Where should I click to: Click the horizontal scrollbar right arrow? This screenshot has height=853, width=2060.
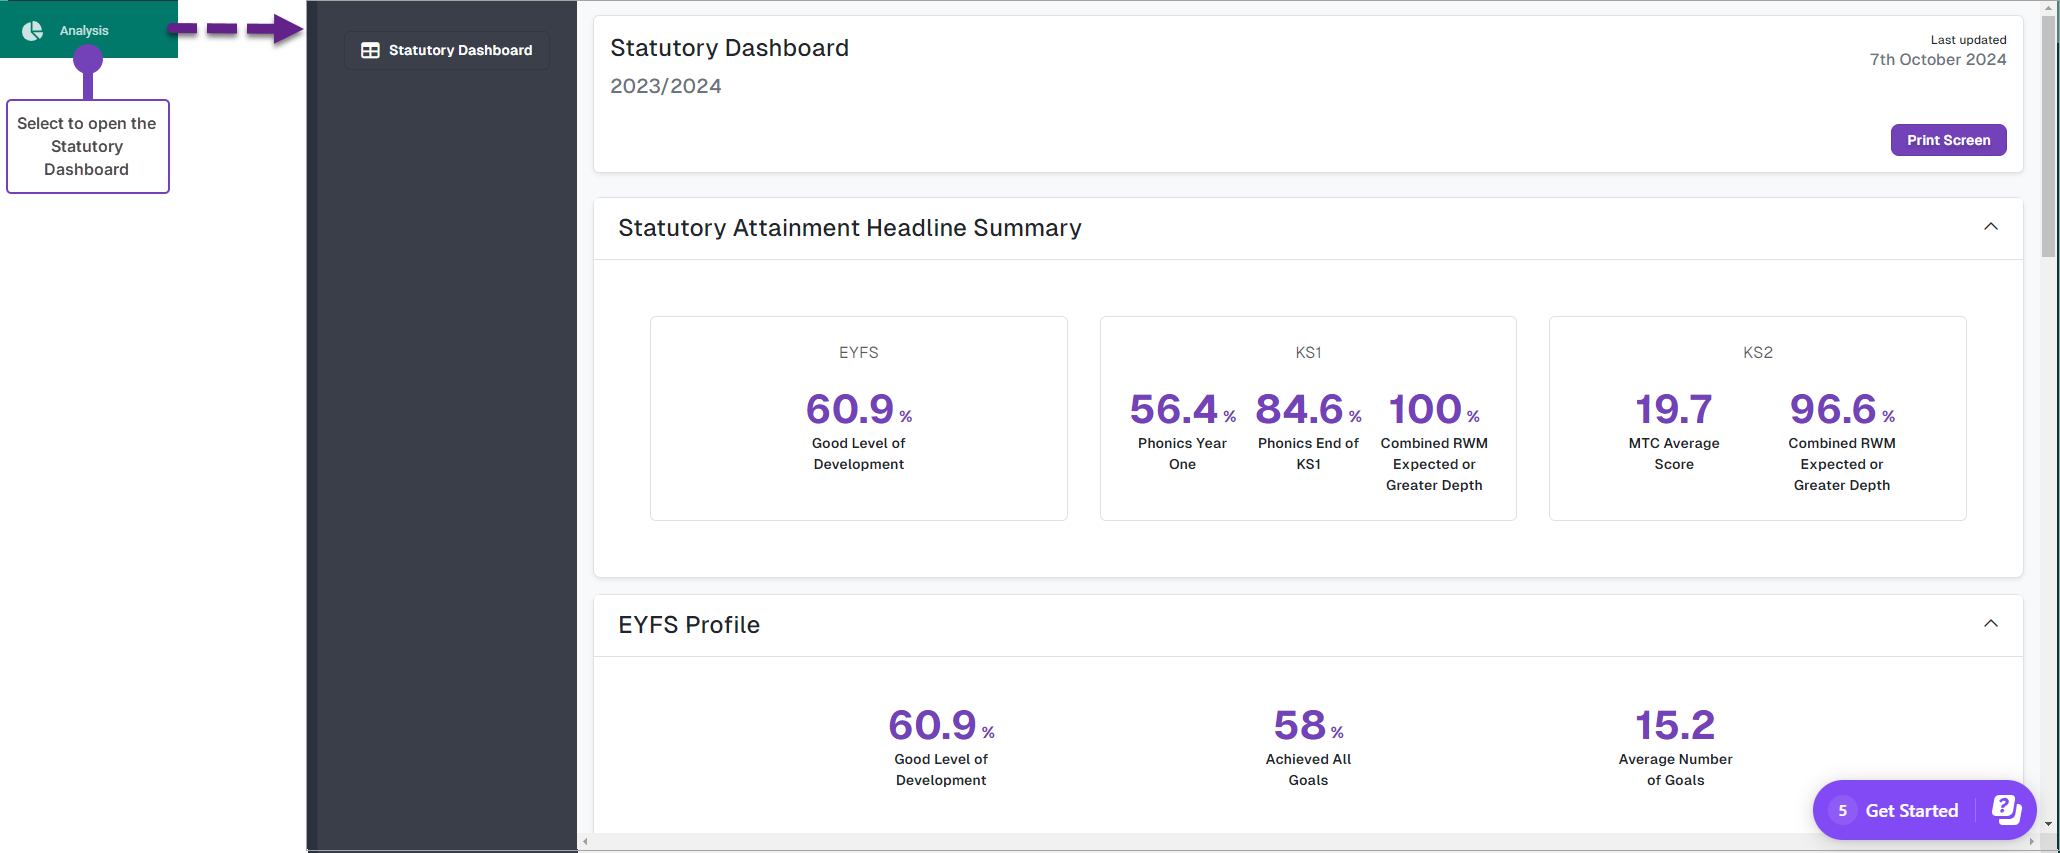pos(2031,842)
